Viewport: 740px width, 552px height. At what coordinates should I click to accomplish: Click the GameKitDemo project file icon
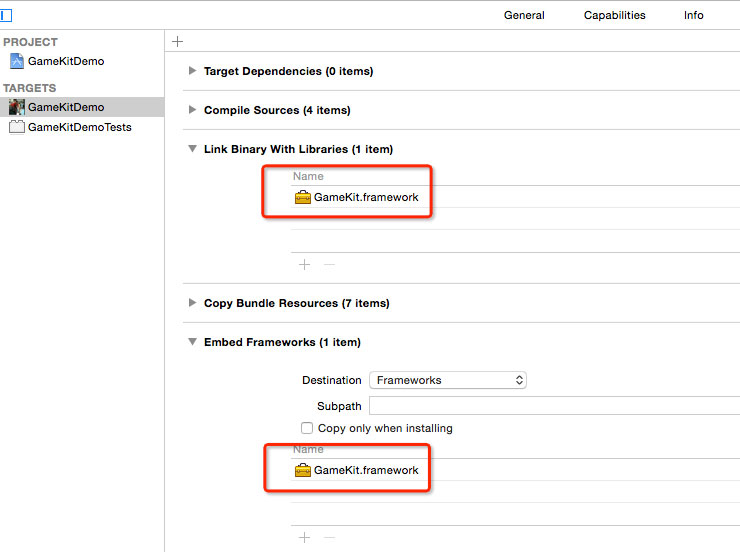[17, 61]
